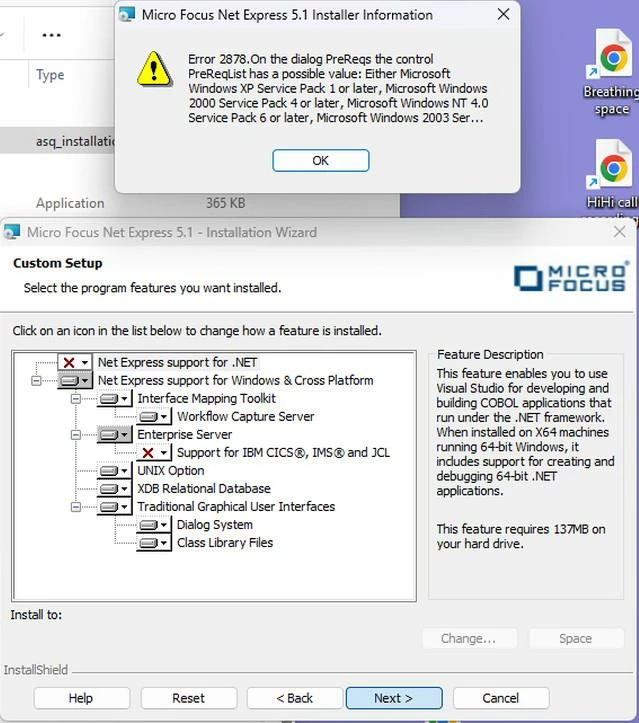Select the asq_installation file in File Explorer
The width and height of the screenshot is (639, 723).
point(76,141)
